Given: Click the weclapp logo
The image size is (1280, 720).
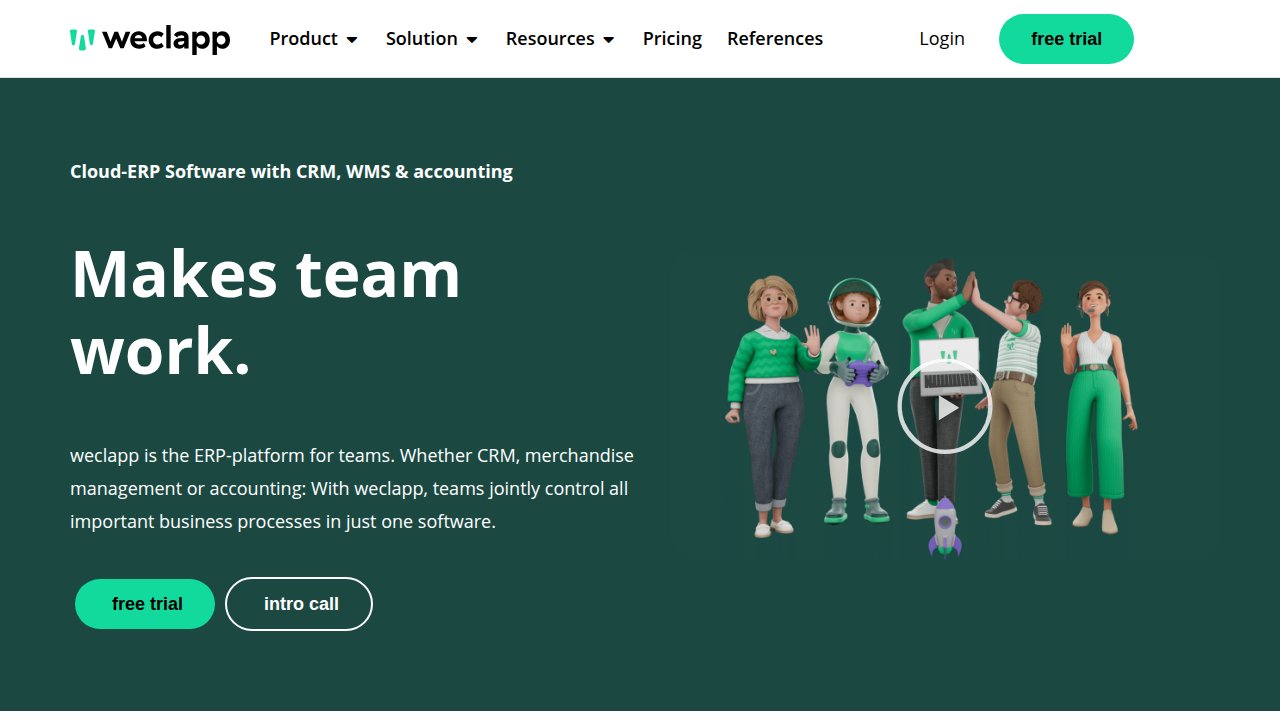Looking at the screenshot, I should pyautogui.click(x=150, y=39).
